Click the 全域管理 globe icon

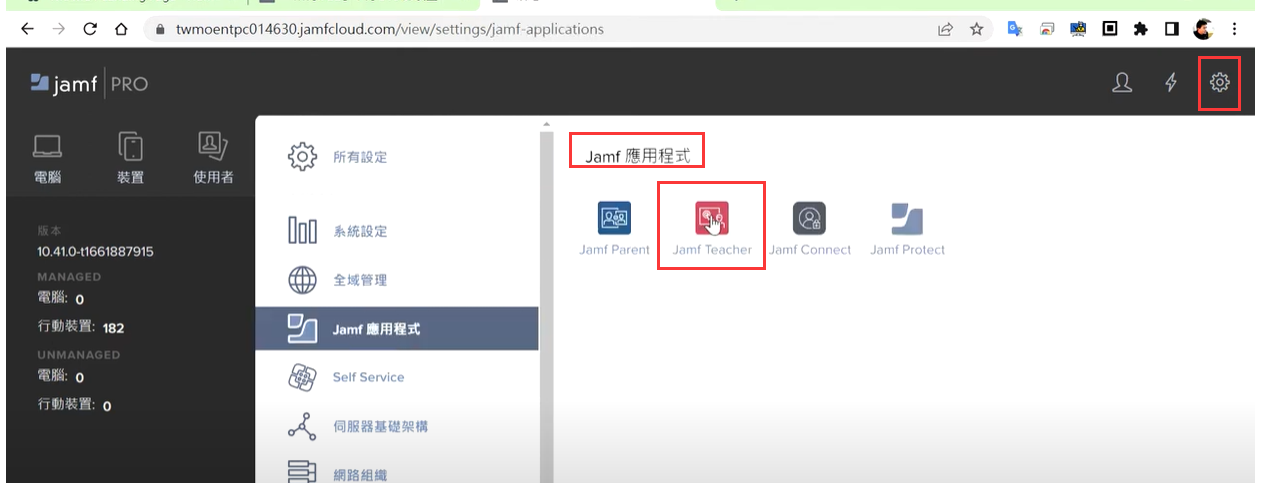click(302, 280)
